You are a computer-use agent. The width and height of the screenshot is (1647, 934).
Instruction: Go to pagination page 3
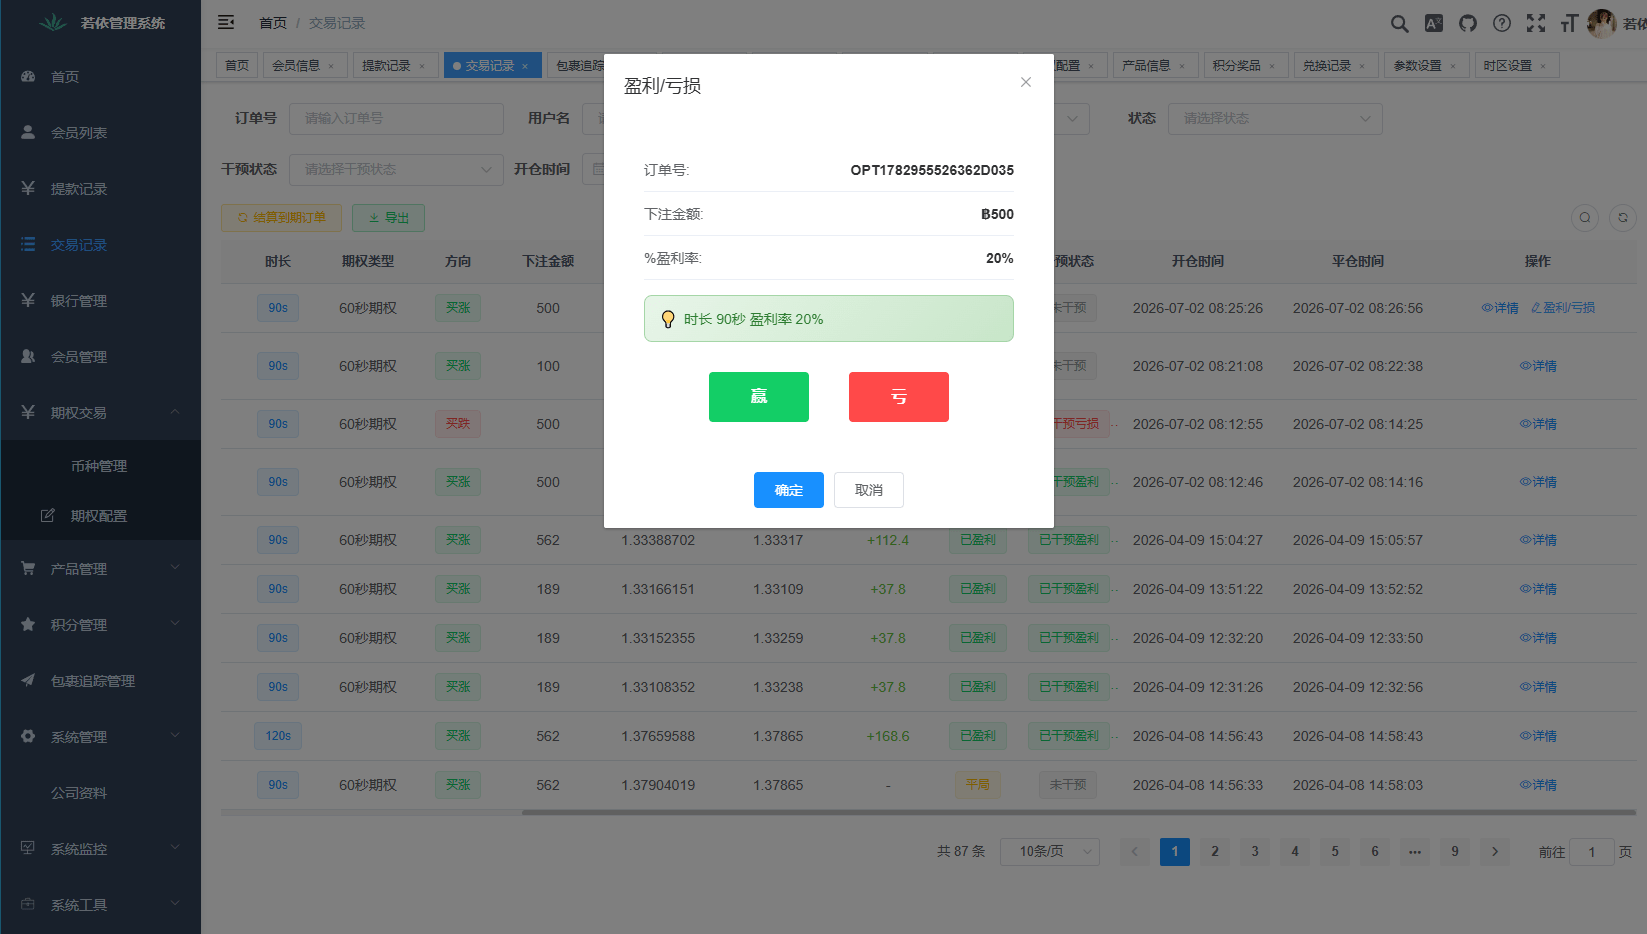pyautogui.click(x=1254, y=851)
